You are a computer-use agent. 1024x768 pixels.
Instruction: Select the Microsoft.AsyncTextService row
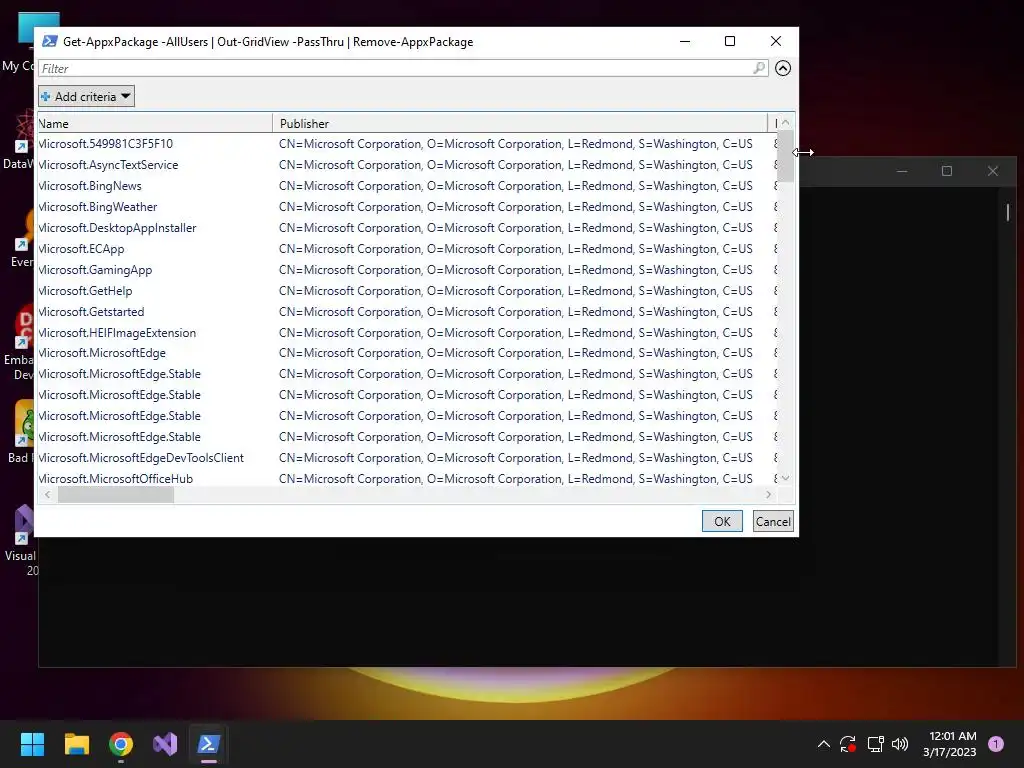pos(406,165)
